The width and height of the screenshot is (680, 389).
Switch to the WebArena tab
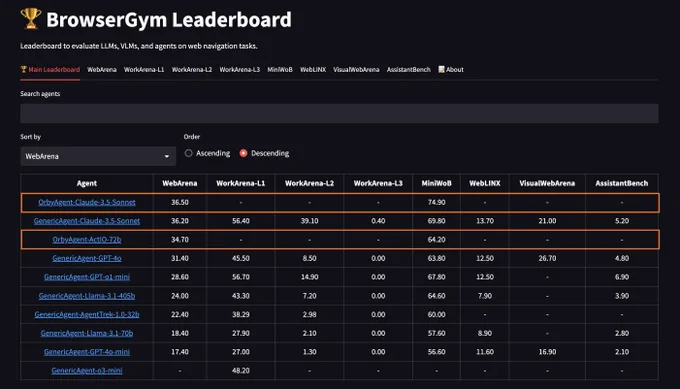102,69
